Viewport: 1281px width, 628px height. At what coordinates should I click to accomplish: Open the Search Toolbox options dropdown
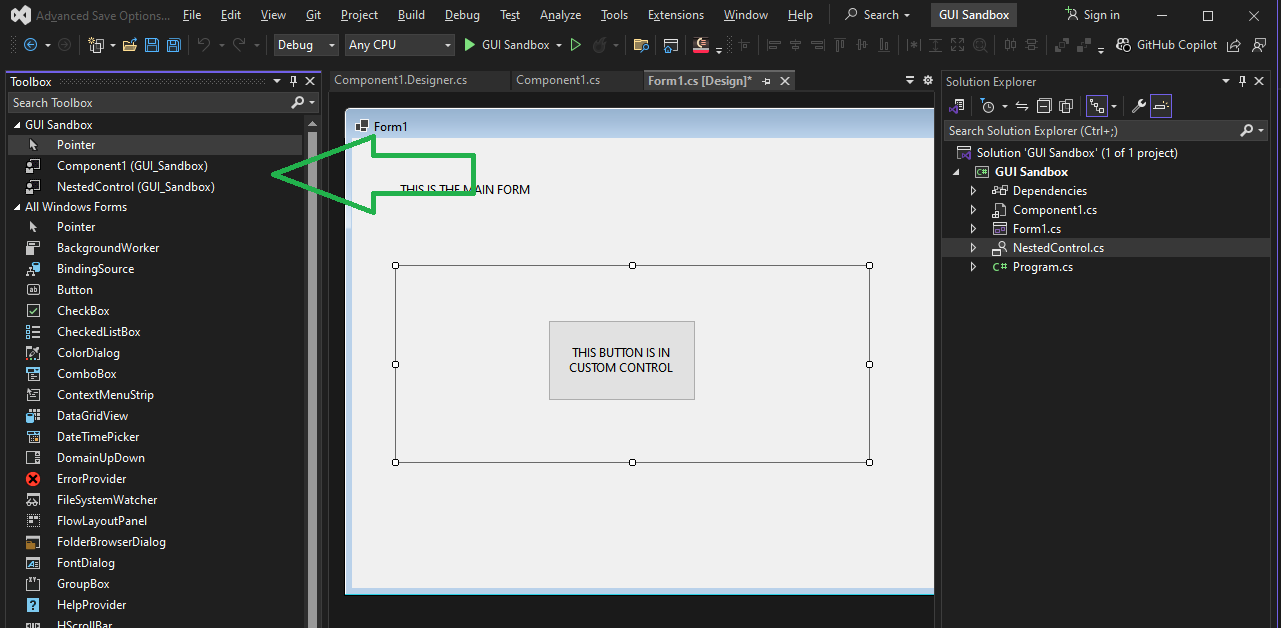(x=312, y=103)
